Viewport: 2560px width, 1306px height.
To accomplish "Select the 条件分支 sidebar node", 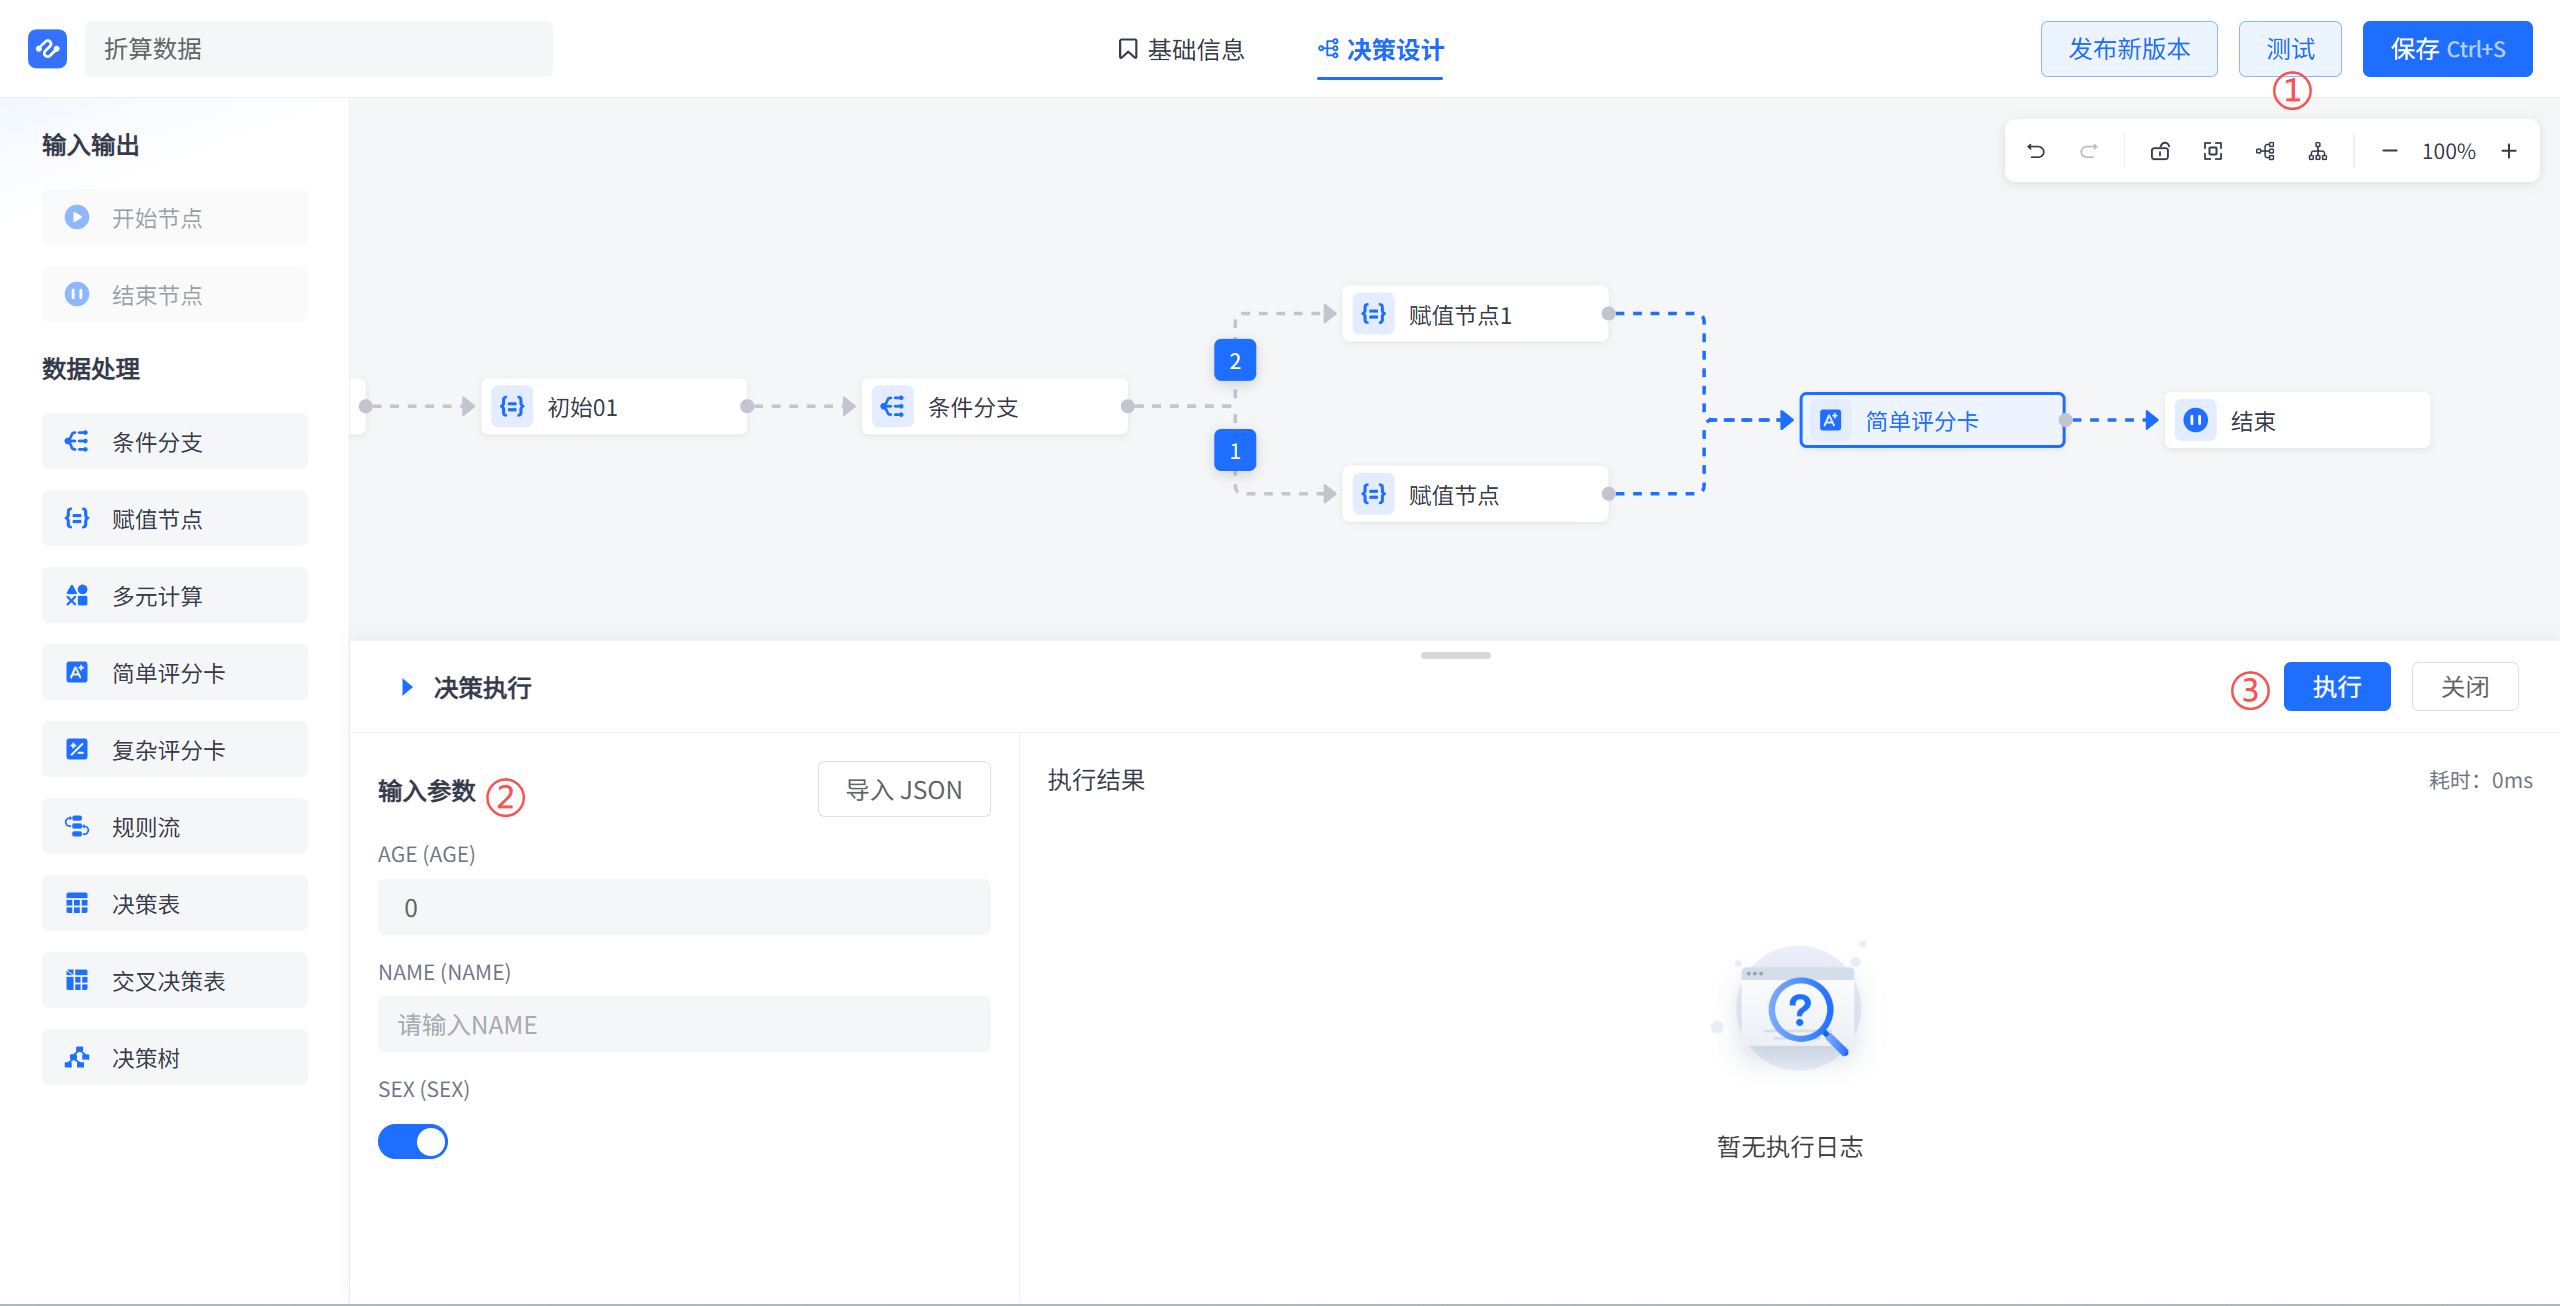I will coord(175,441).
